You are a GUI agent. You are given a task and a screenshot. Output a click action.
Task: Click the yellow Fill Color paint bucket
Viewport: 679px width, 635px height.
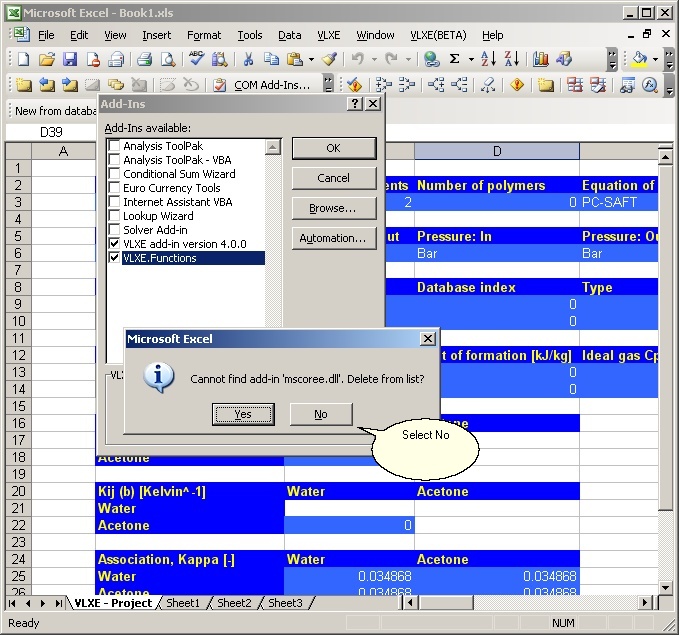(640, 59)
